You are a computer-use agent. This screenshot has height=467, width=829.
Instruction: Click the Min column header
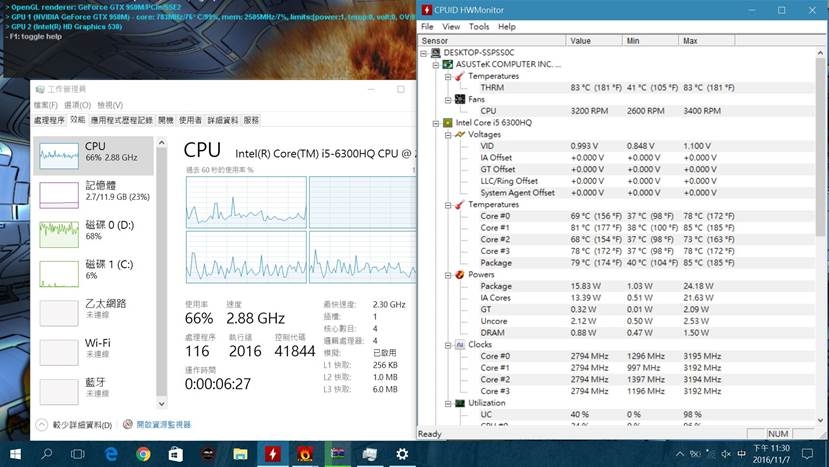click(650, 41)
